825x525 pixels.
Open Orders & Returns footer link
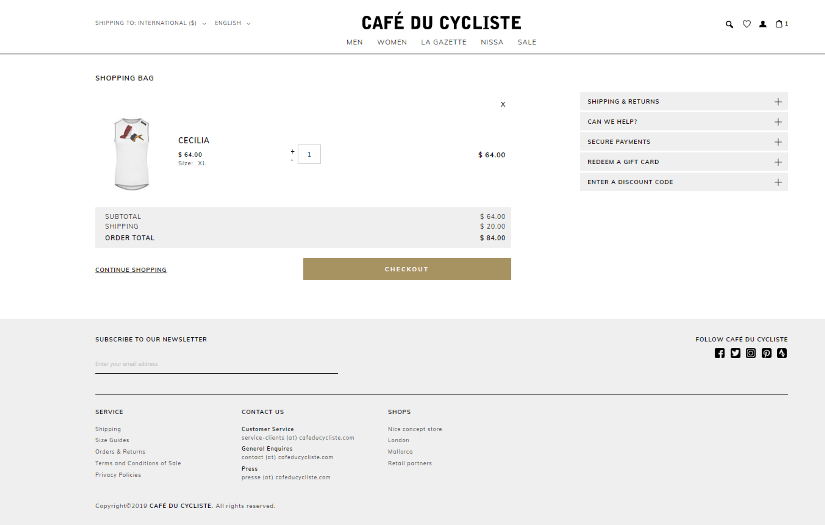point(120,451)
